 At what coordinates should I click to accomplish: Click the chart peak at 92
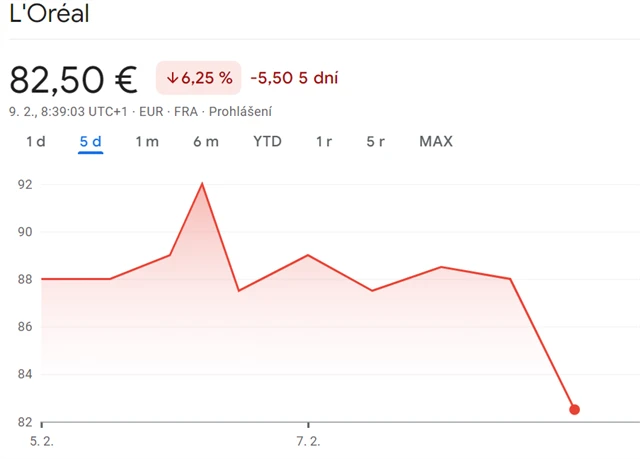click(x=202, y=184)
